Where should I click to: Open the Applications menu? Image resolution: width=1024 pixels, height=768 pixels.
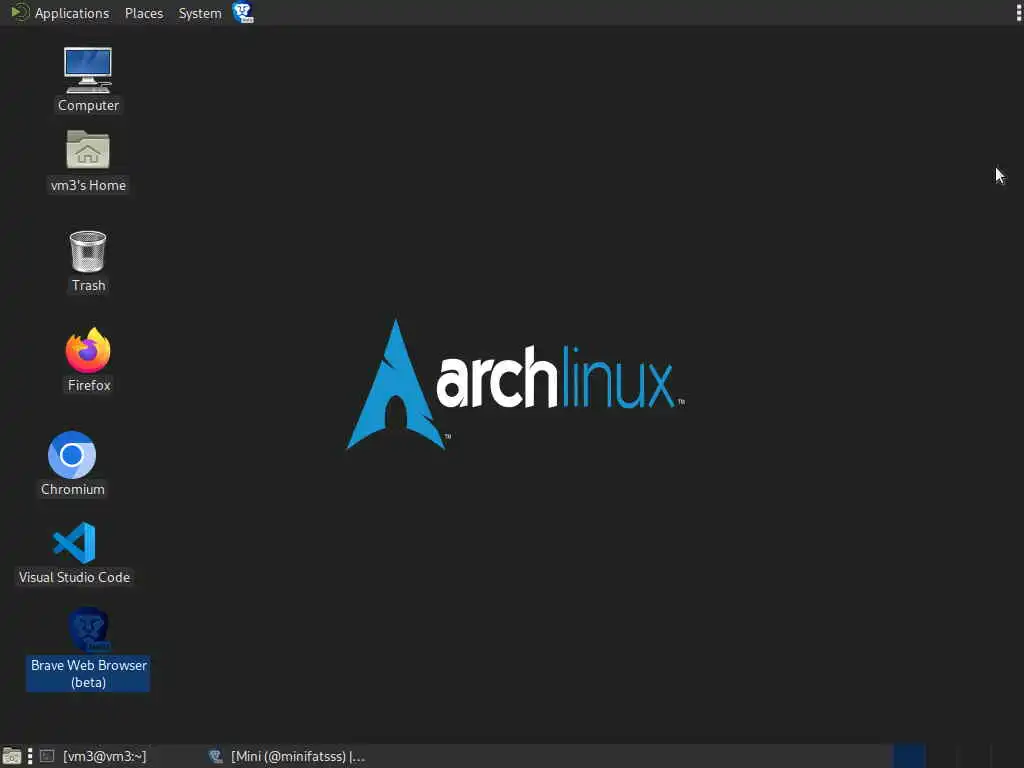(x=72, y=13)
